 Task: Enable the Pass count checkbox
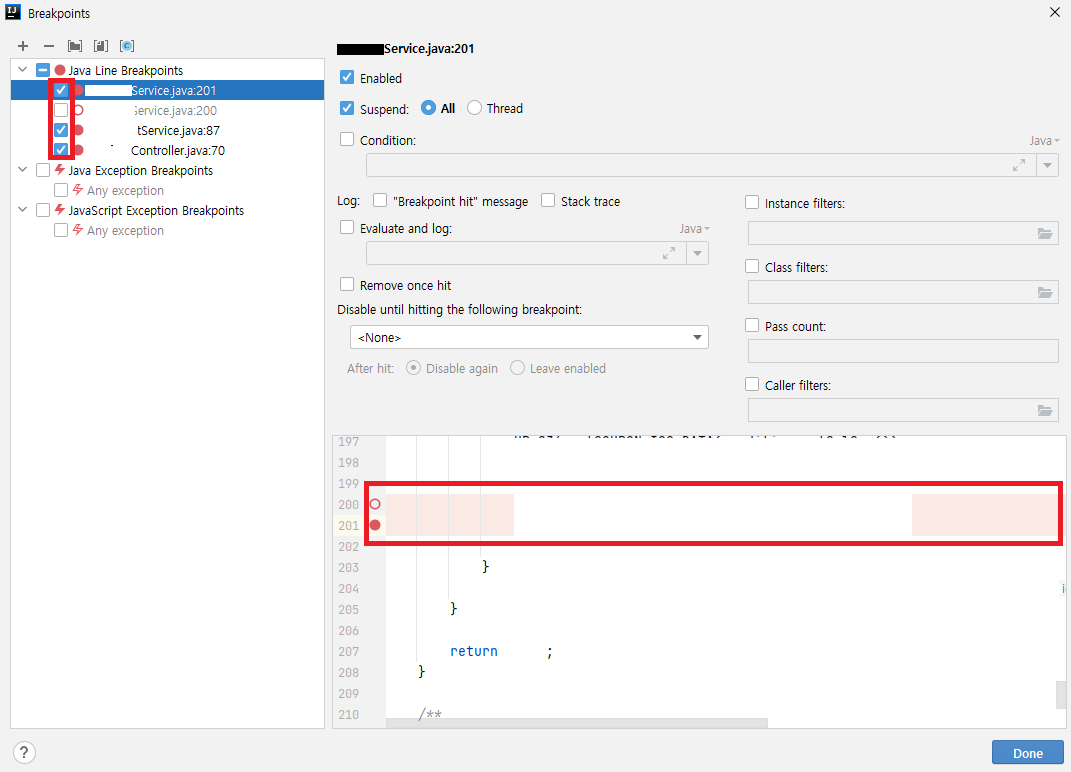click(752, 325)
